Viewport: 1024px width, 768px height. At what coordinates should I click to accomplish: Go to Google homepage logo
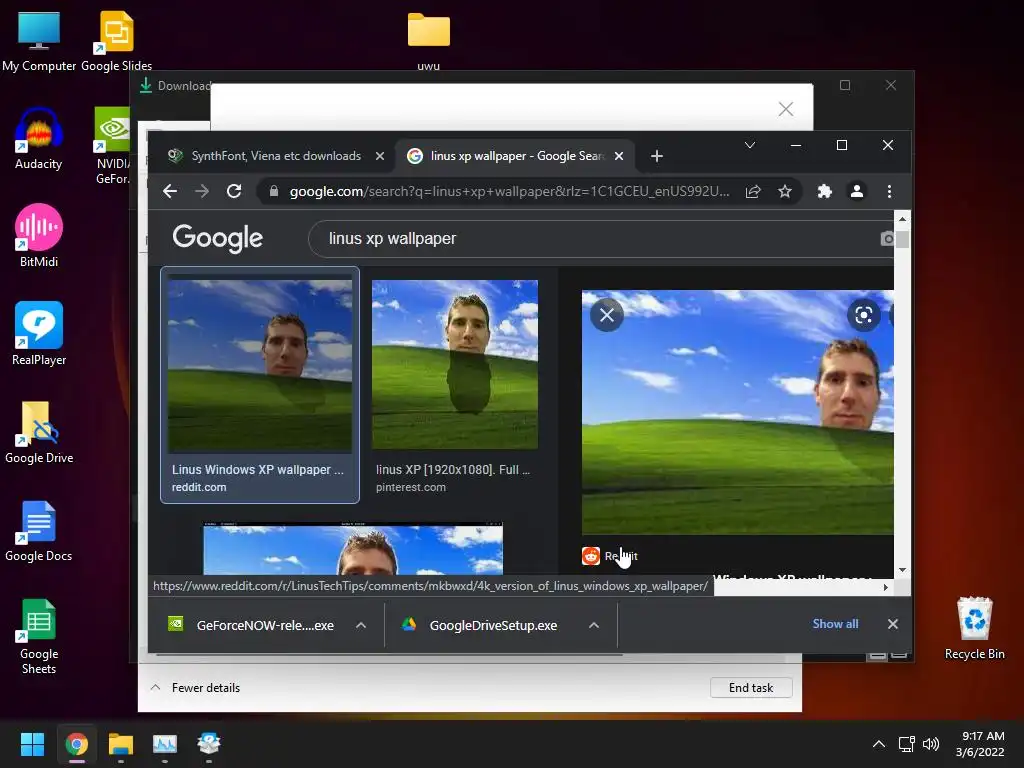[x=217, y=238]
